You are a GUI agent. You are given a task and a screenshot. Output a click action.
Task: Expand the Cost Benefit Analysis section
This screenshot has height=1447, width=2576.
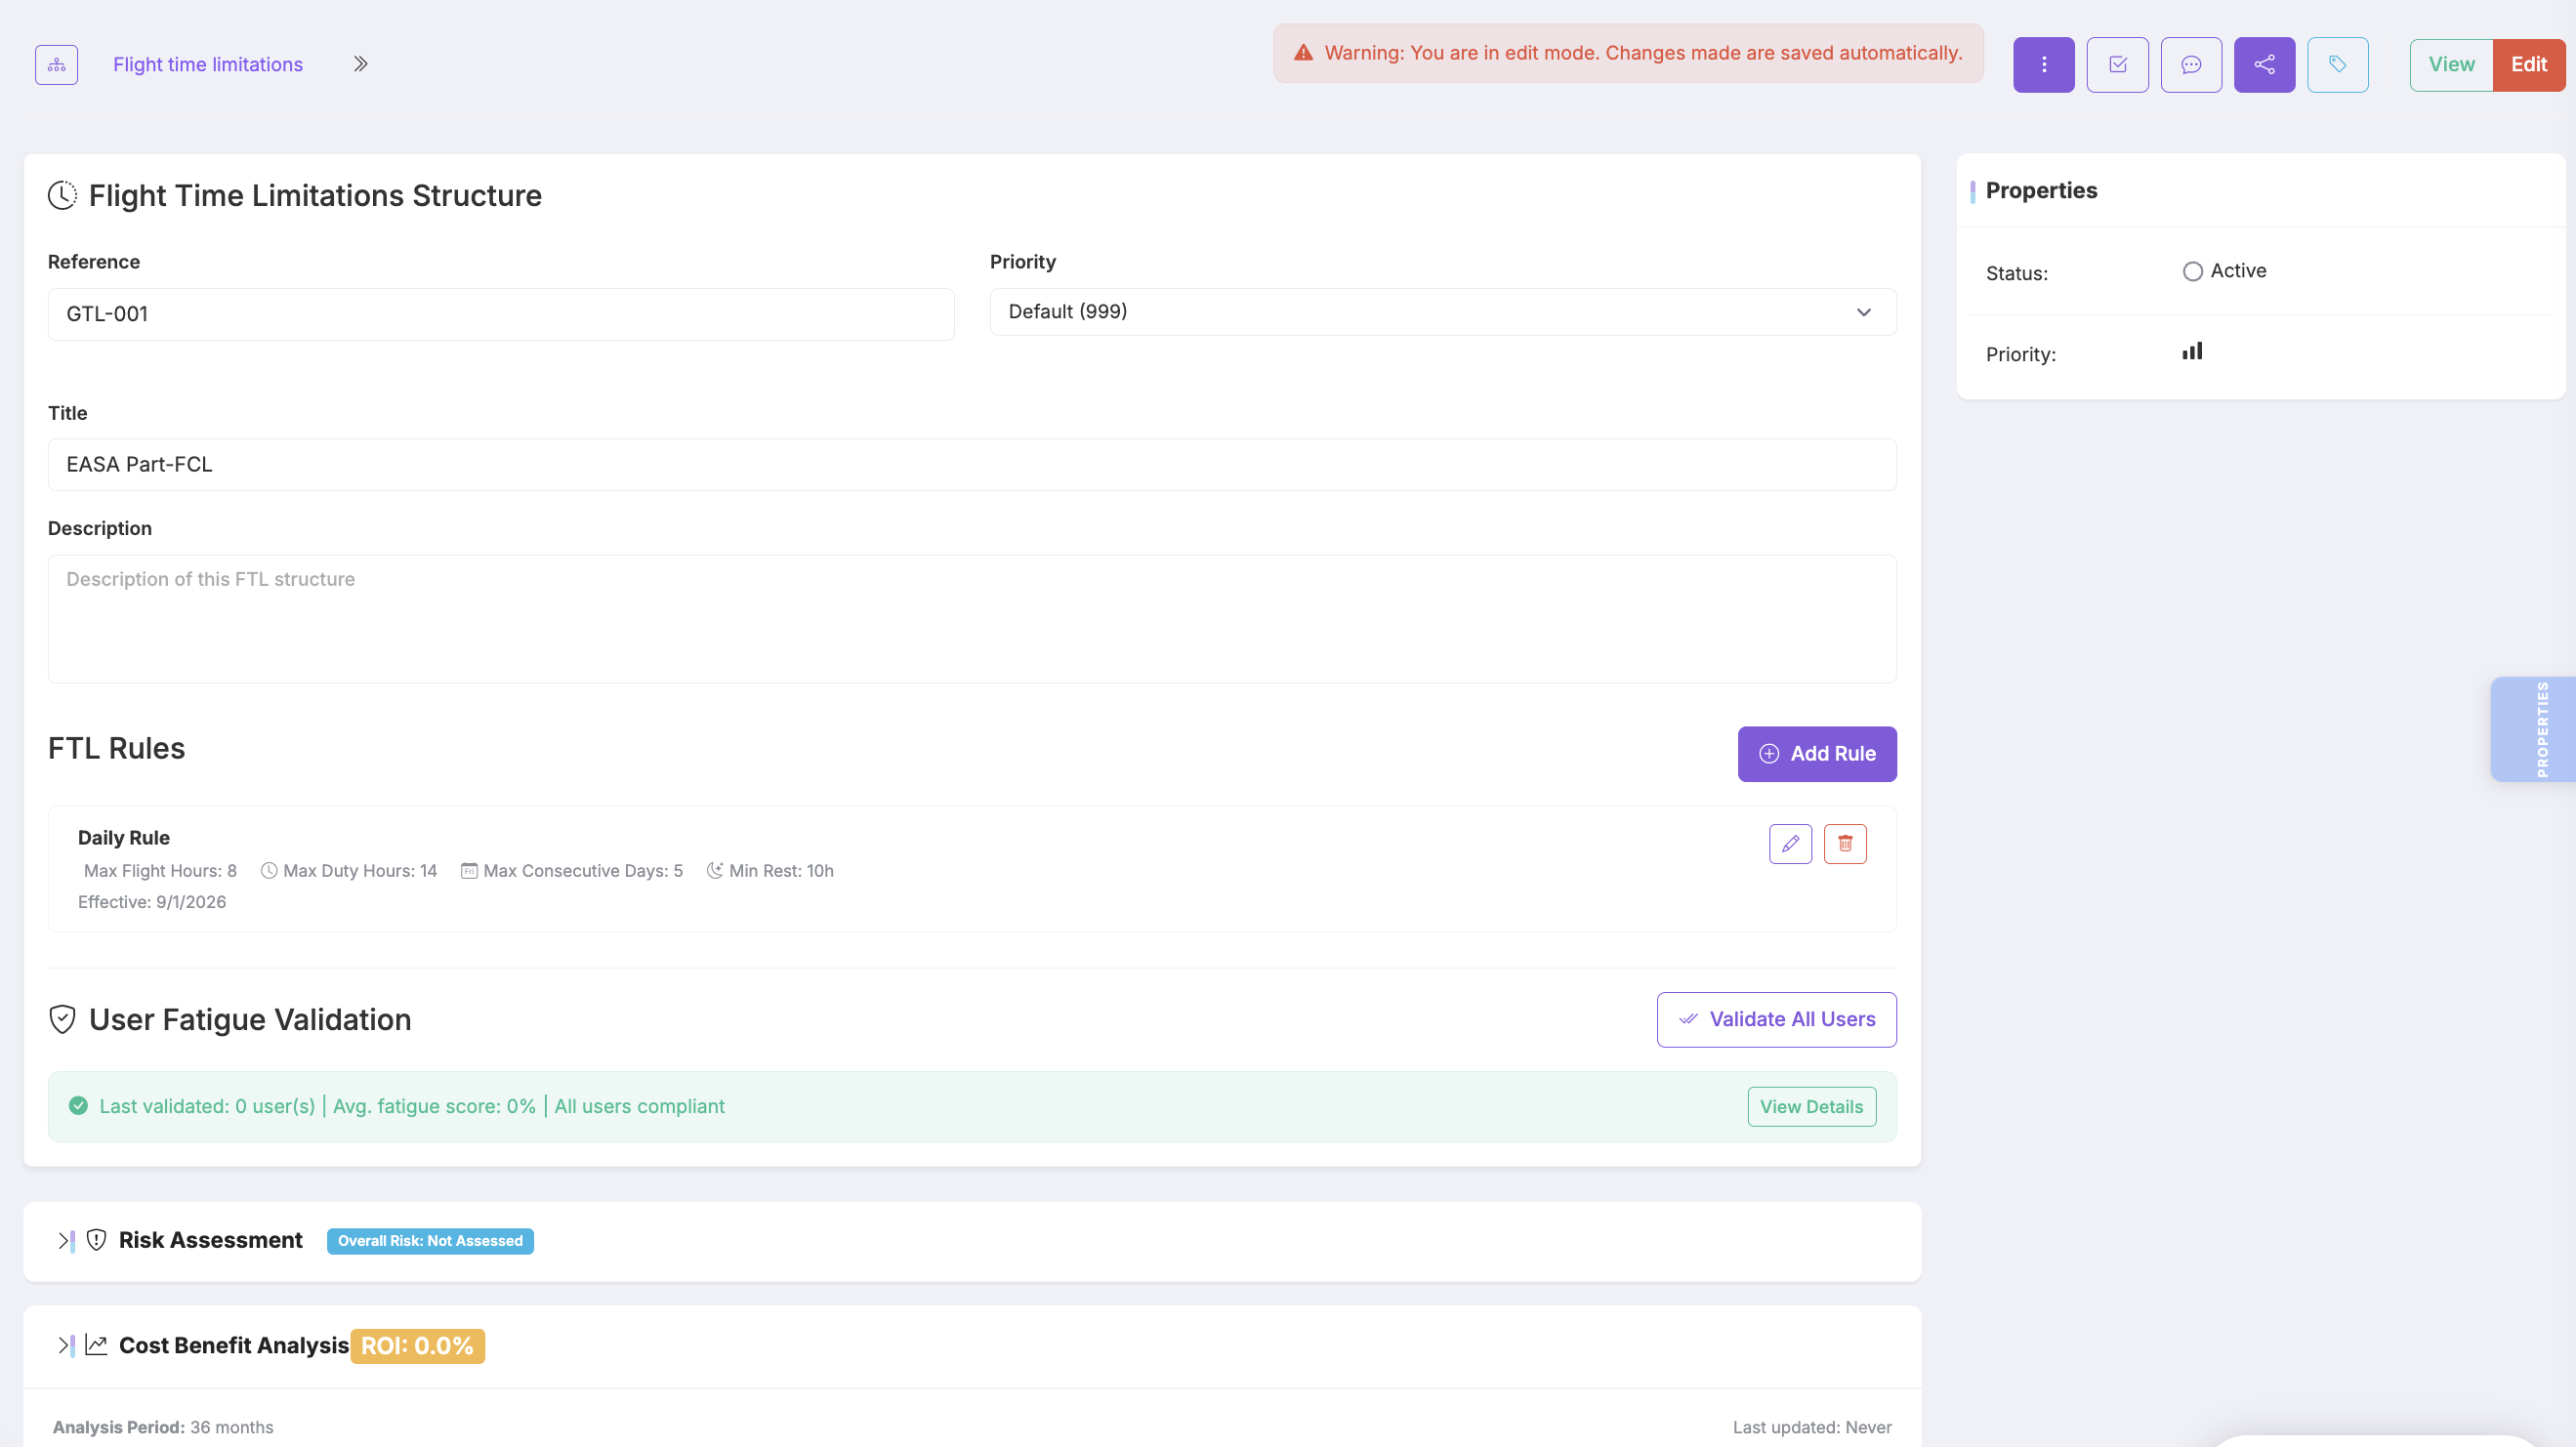pos(65,1346)
